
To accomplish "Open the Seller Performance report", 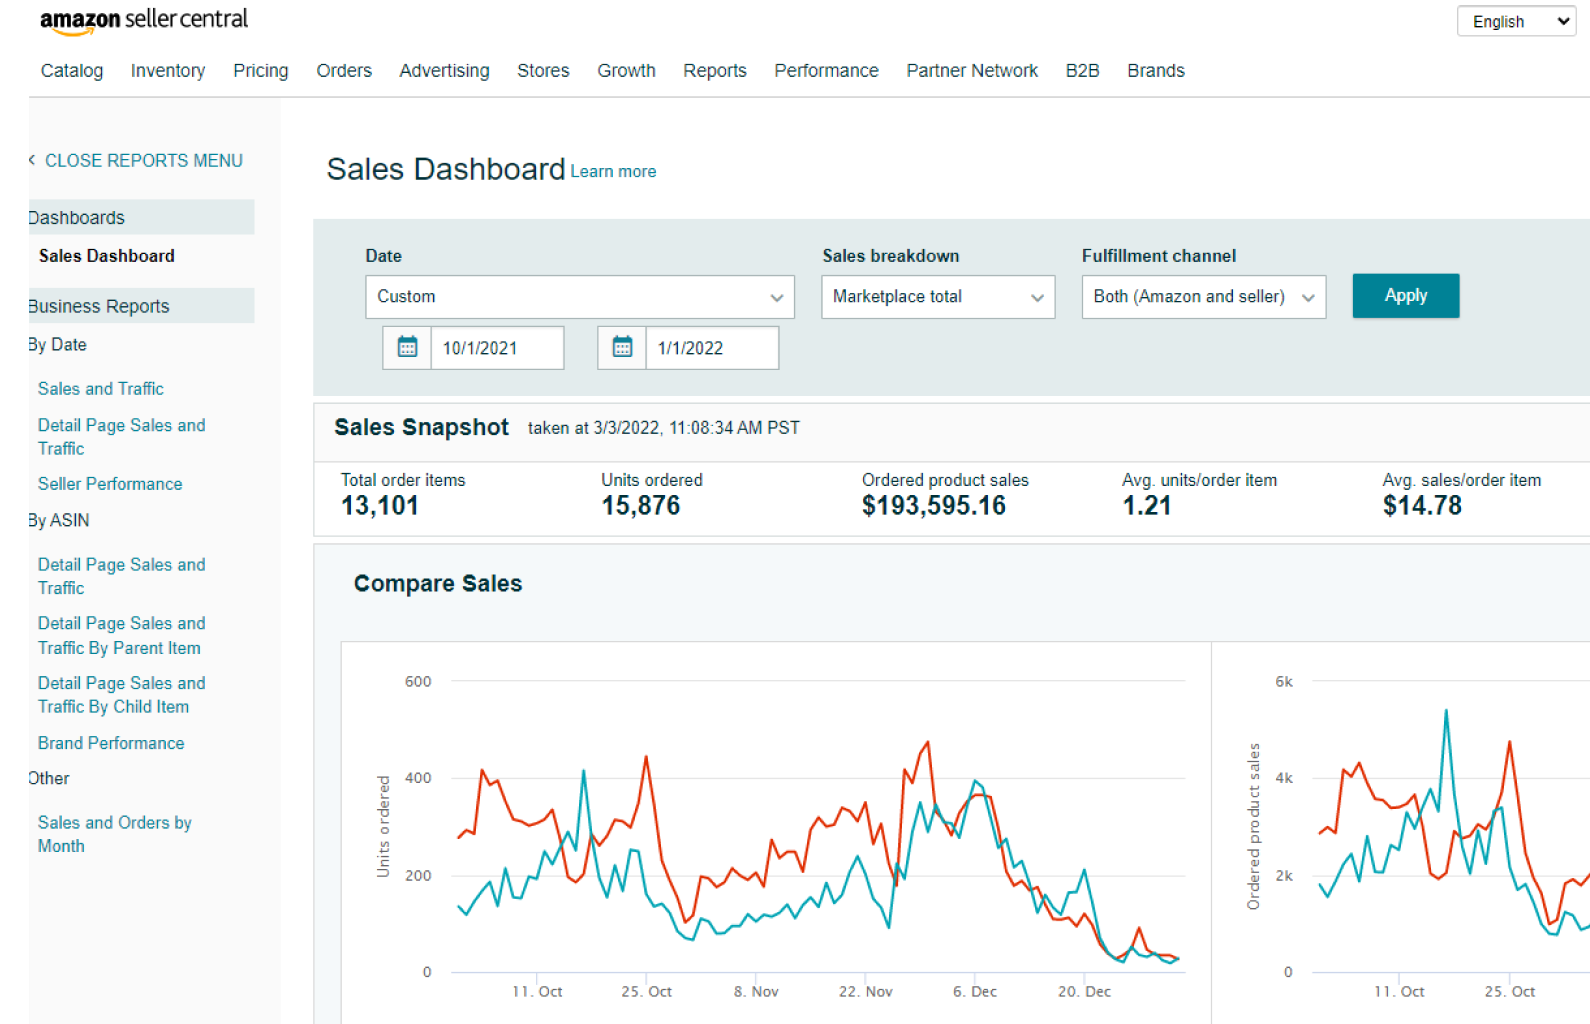I will [x=110, y=484].
